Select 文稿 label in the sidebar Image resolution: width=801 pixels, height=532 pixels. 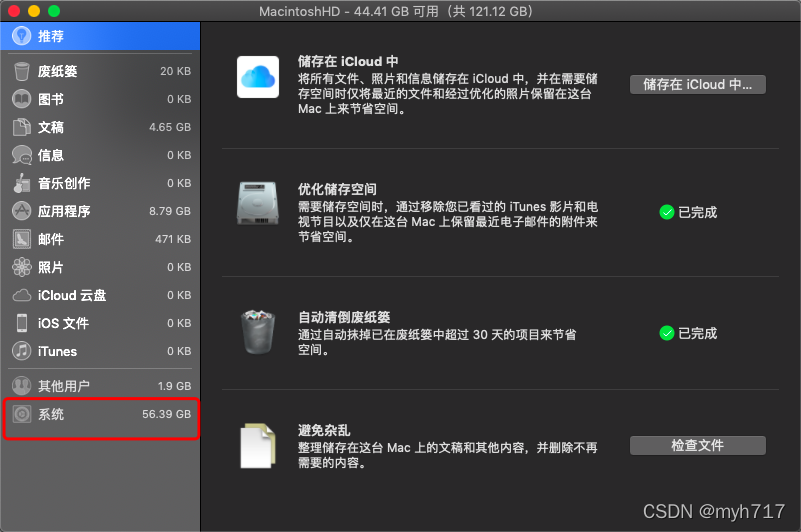coord(51,127)
